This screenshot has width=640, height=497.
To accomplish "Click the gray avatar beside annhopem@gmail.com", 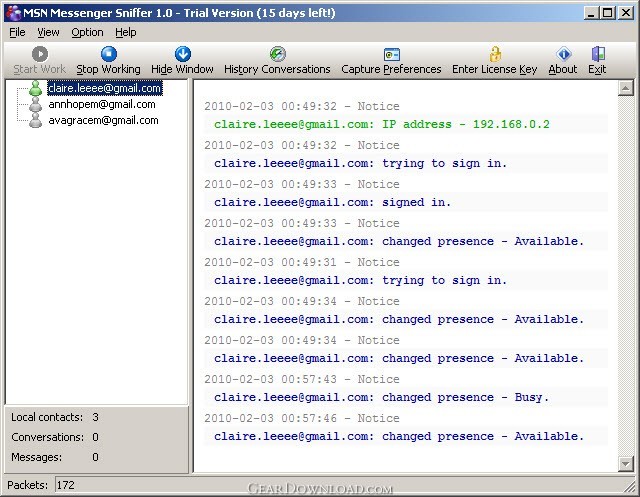I will (36, 104).
